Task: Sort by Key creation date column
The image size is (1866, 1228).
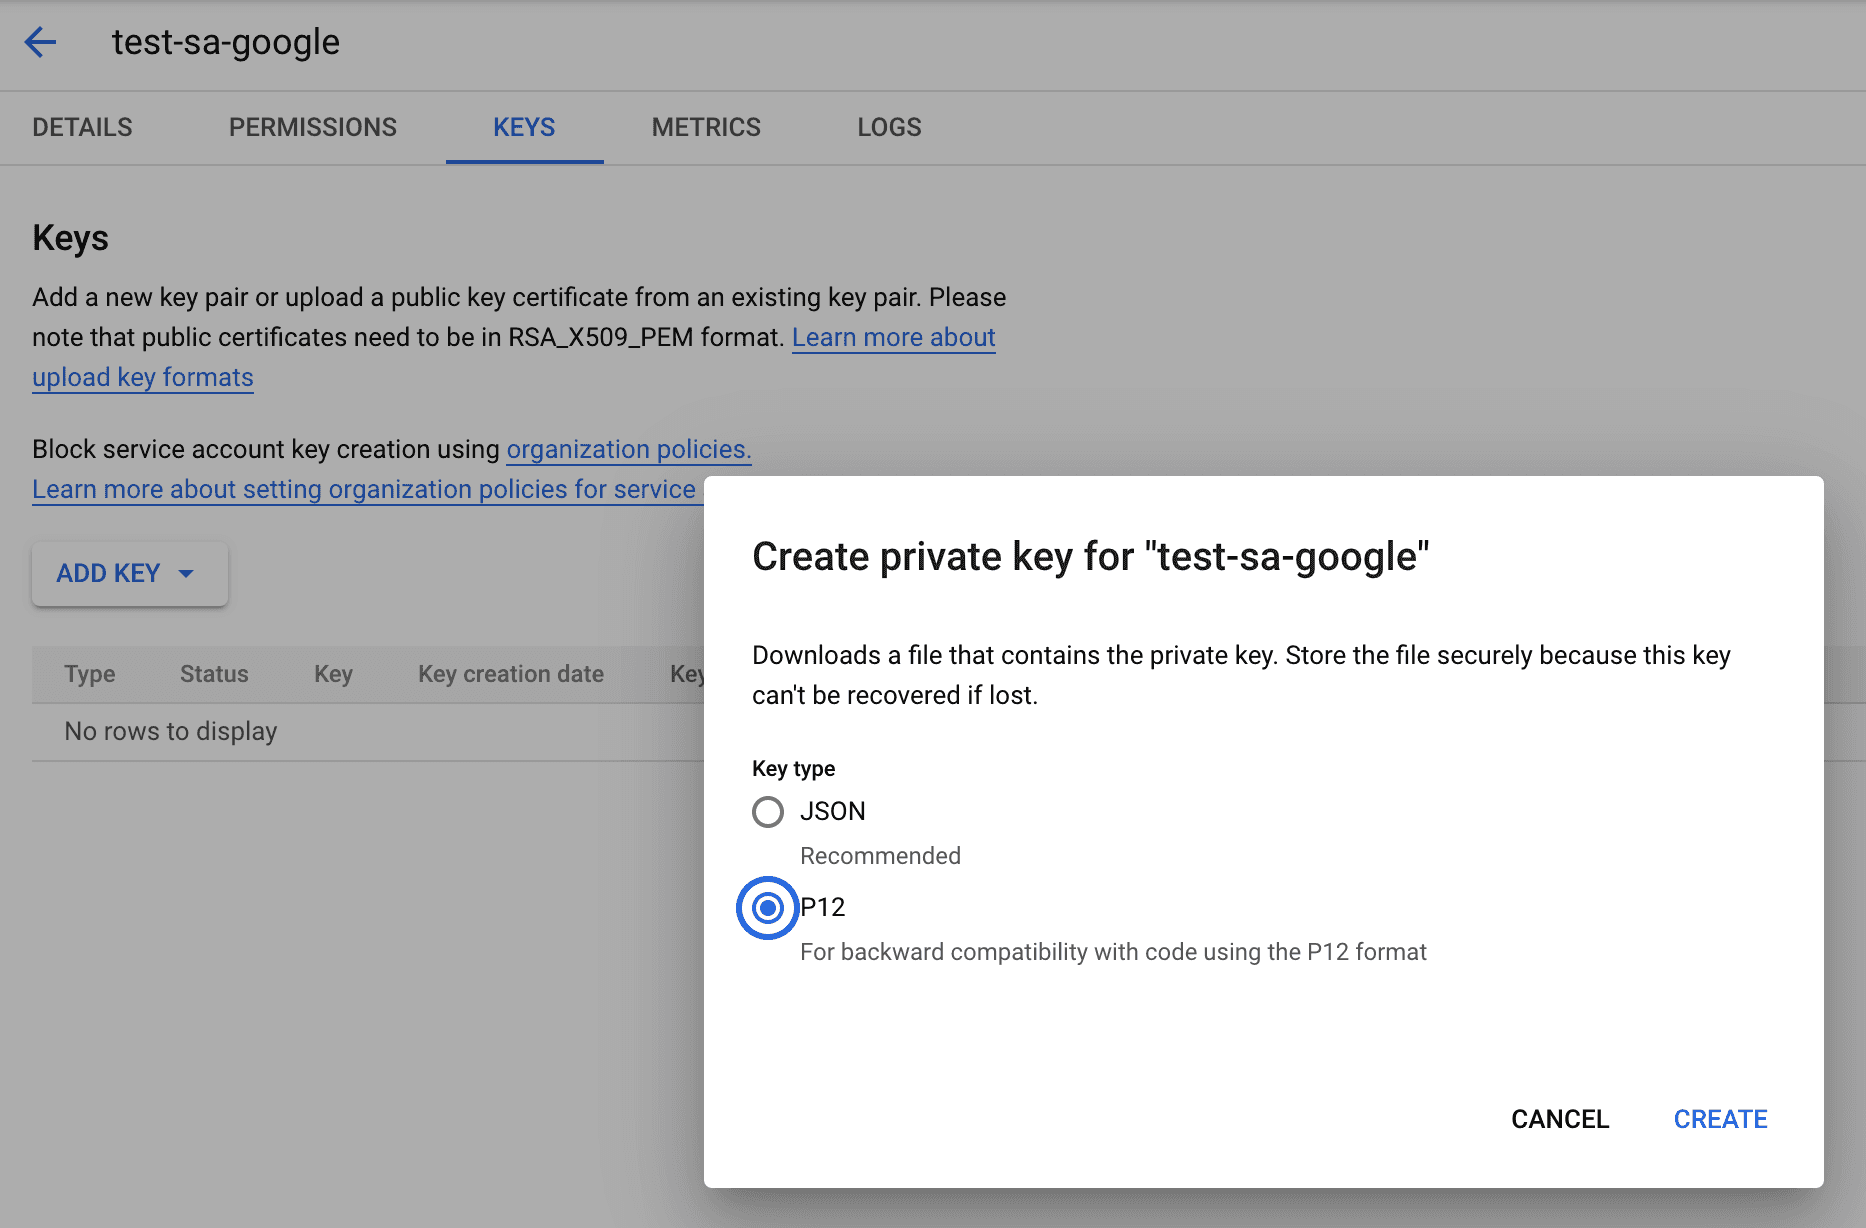Action: click(x=510, y=674)
